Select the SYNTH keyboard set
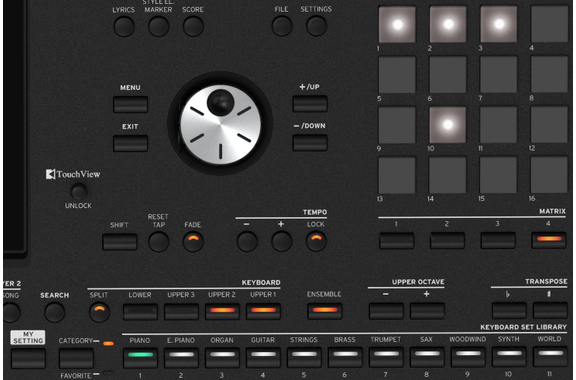The image size is (576, 380). pos(509,357)
